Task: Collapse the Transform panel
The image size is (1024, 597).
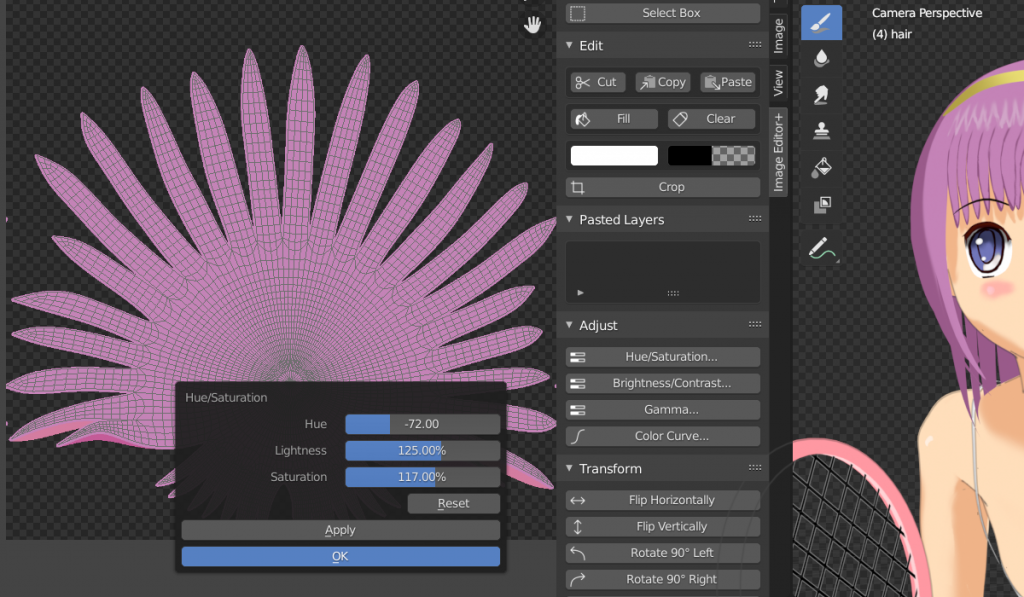Action: pyautogui.click(x=569, y=468)
